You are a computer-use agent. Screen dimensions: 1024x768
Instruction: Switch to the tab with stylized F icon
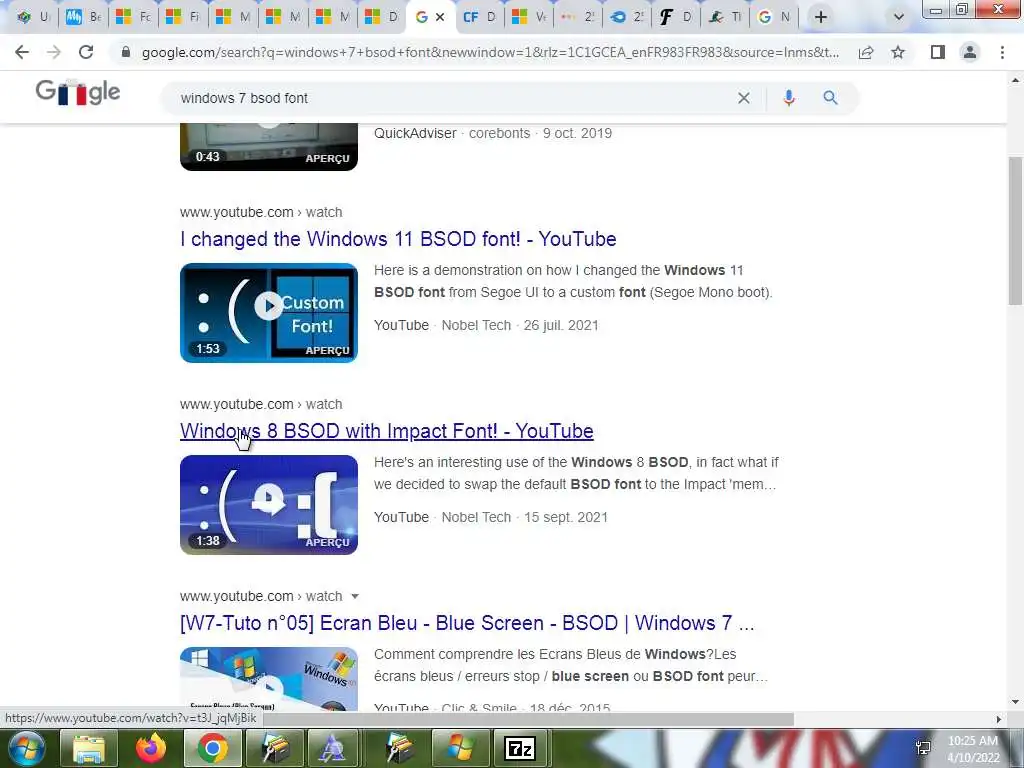pyautogui.click(x=675, y=17)
